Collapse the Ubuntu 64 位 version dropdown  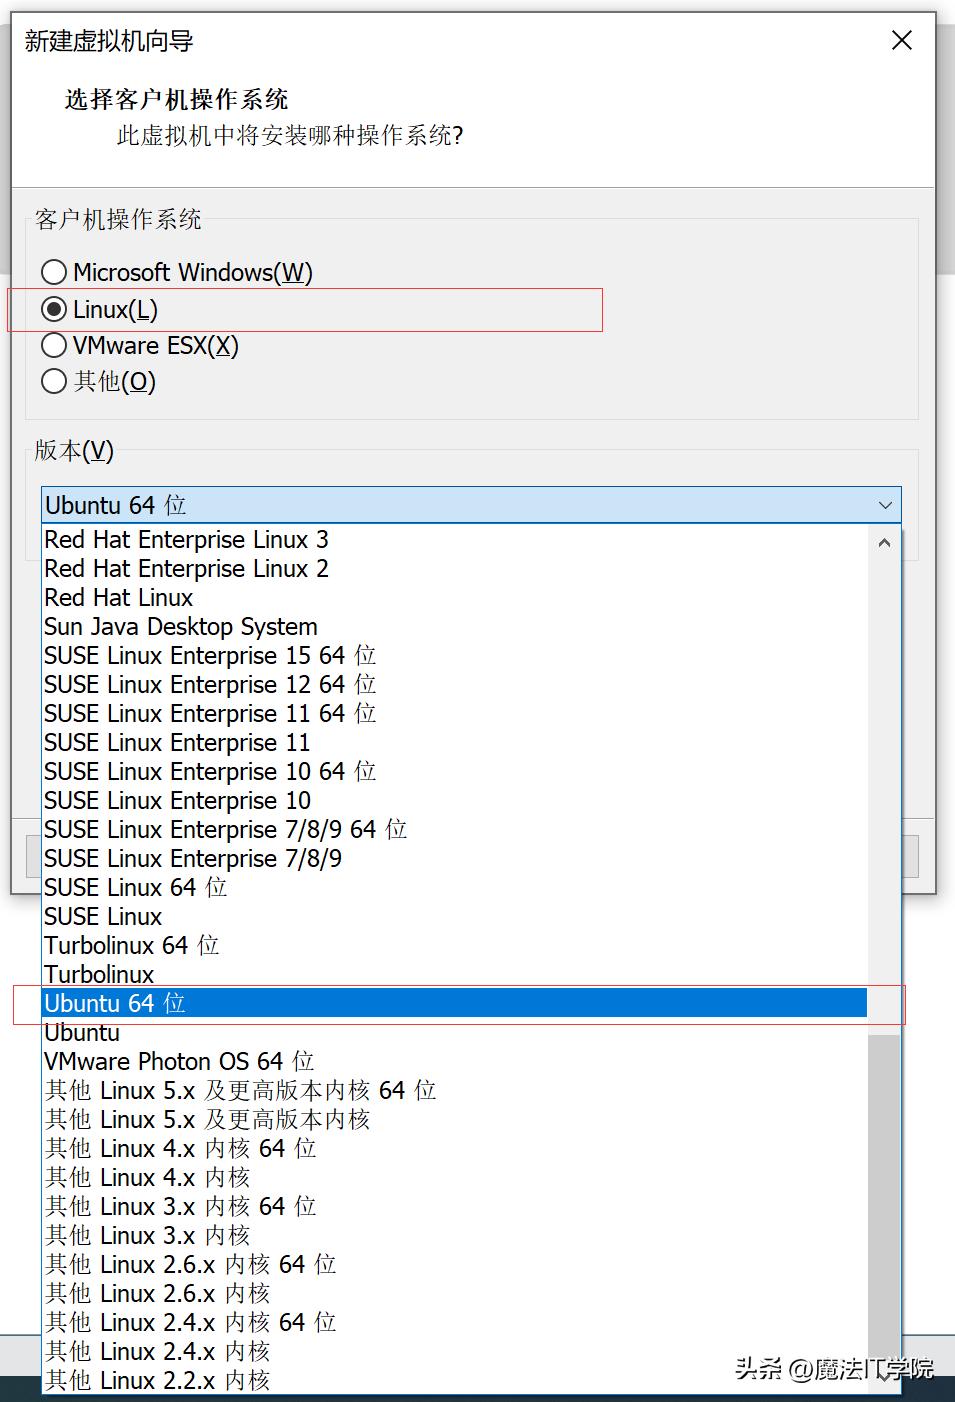884,505
